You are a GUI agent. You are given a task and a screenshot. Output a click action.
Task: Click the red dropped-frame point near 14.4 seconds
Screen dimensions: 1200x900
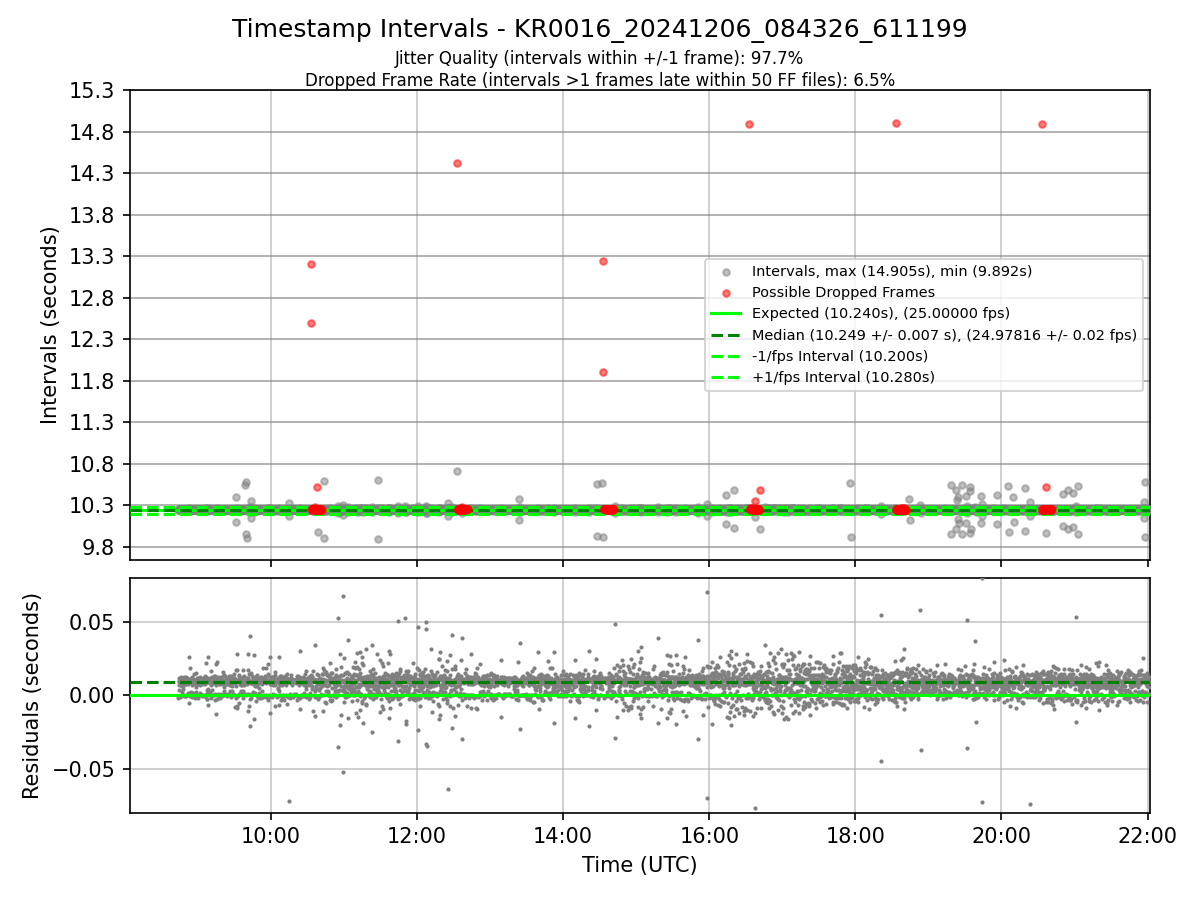coord(457,163)
